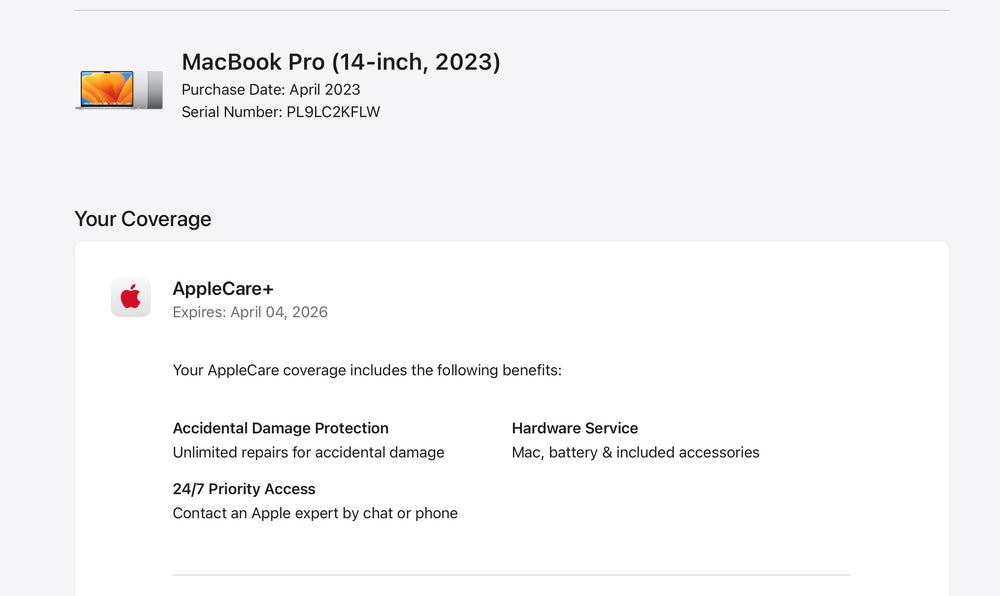The width and height of the screenshot is (1000, 596).
Task: Click the Expires April 04, 2026 text
Action: [250, 312]
